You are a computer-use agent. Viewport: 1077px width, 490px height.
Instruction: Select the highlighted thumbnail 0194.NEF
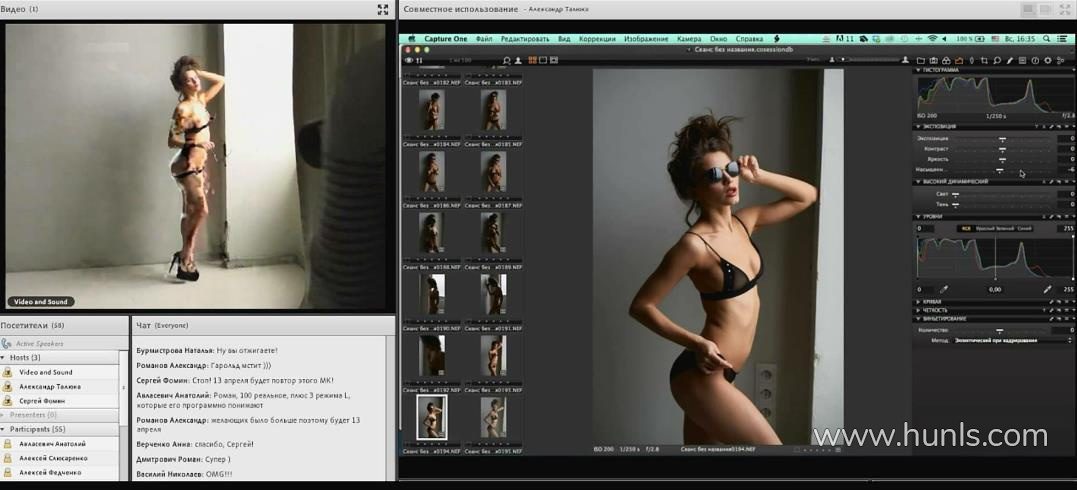[432, 417]
